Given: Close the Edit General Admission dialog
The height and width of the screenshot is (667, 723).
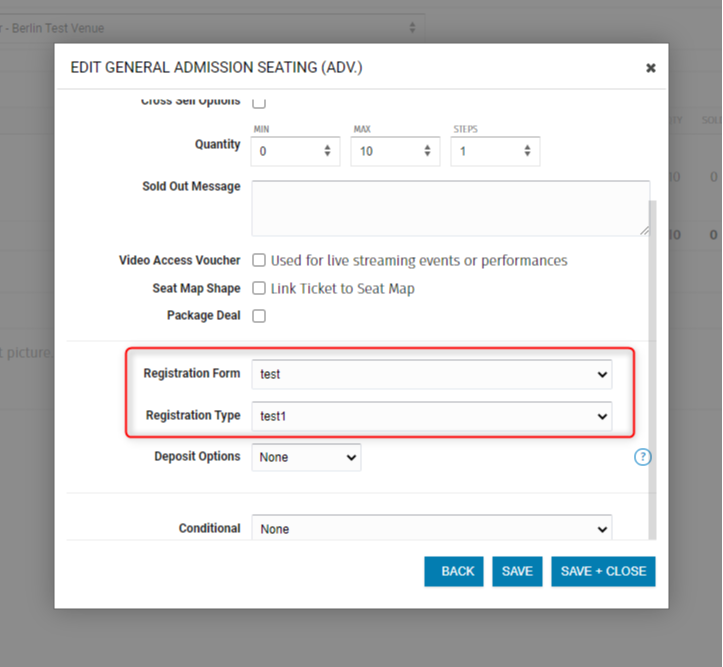Looking at the screenshot, I should click(650, 68).
